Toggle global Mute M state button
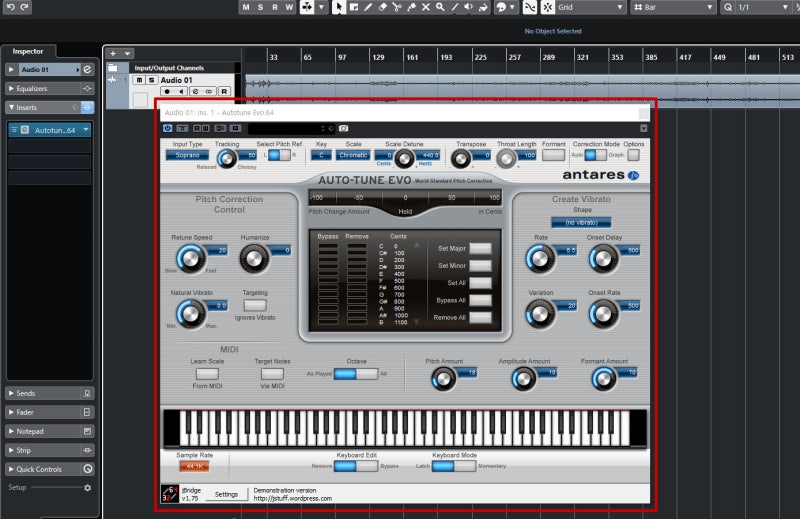Screen dimensions: 800x519 [246, 7]
